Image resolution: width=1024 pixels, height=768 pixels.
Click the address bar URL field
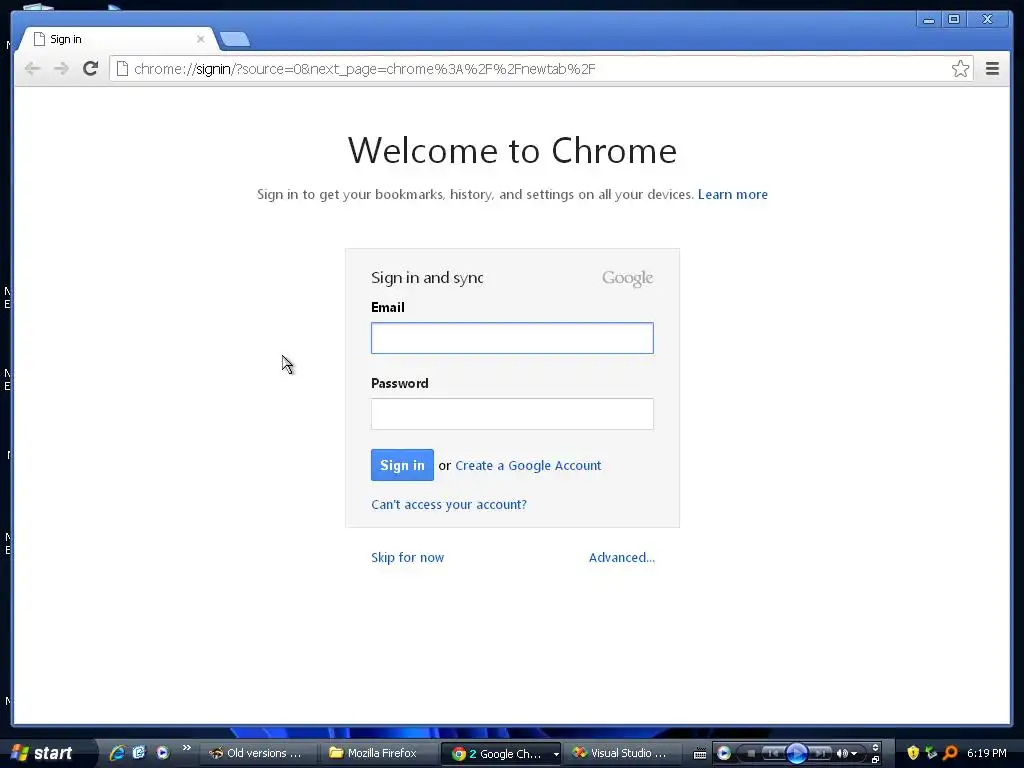click(539, 69)
